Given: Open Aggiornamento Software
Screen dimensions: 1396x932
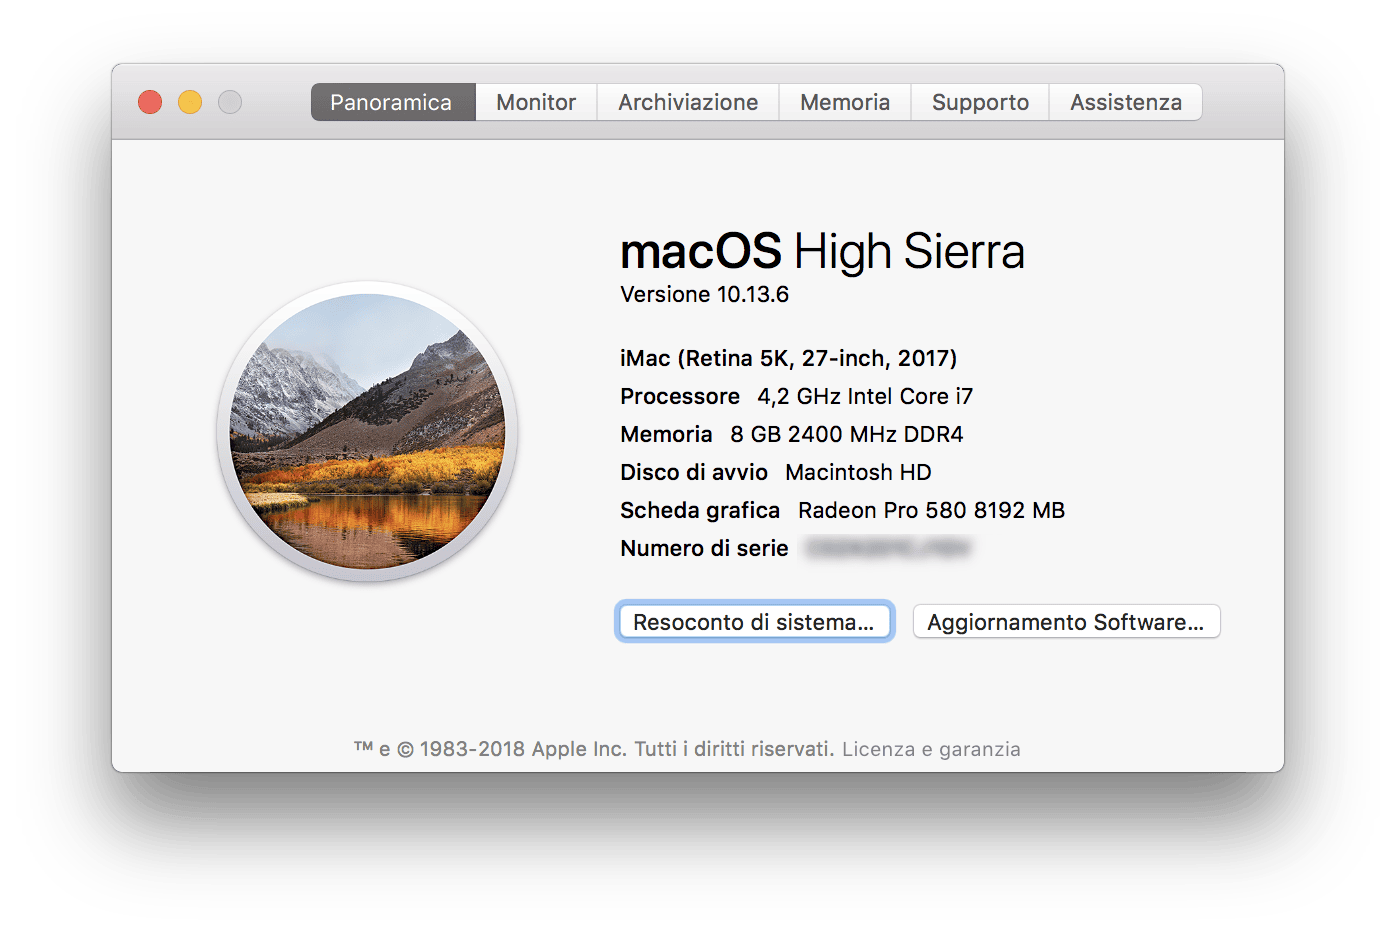Looking at the screenshot, I should pos(1066,622).
